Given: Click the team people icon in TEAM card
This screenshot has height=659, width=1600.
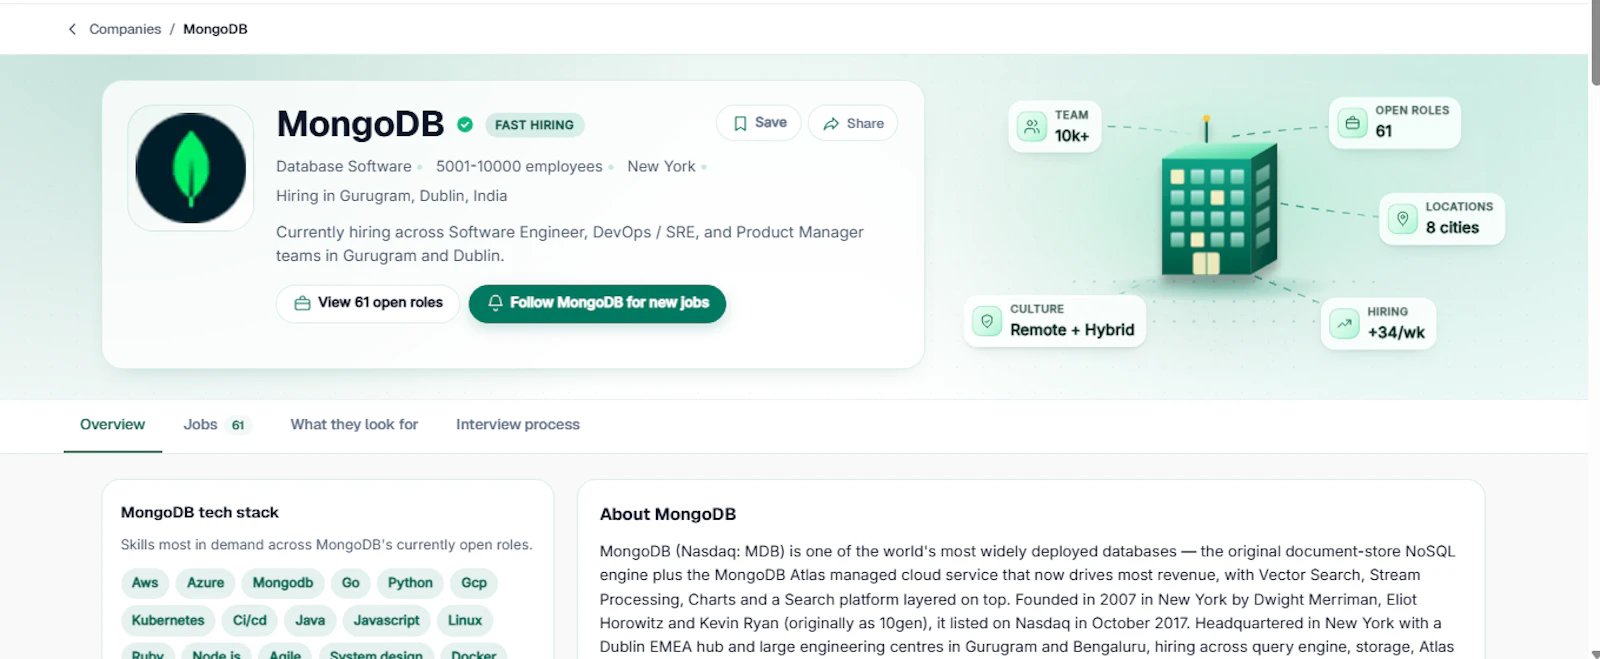Looking at the screenshot, I should coord(1032,127).
